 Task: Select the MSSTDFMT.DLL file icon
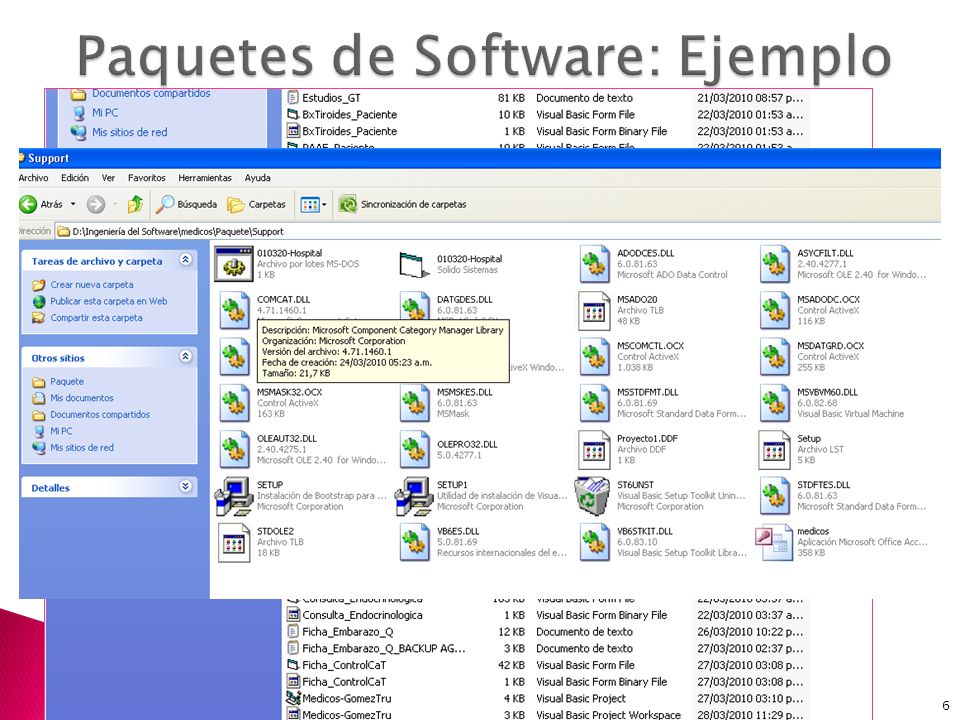(x=594, y=403)
